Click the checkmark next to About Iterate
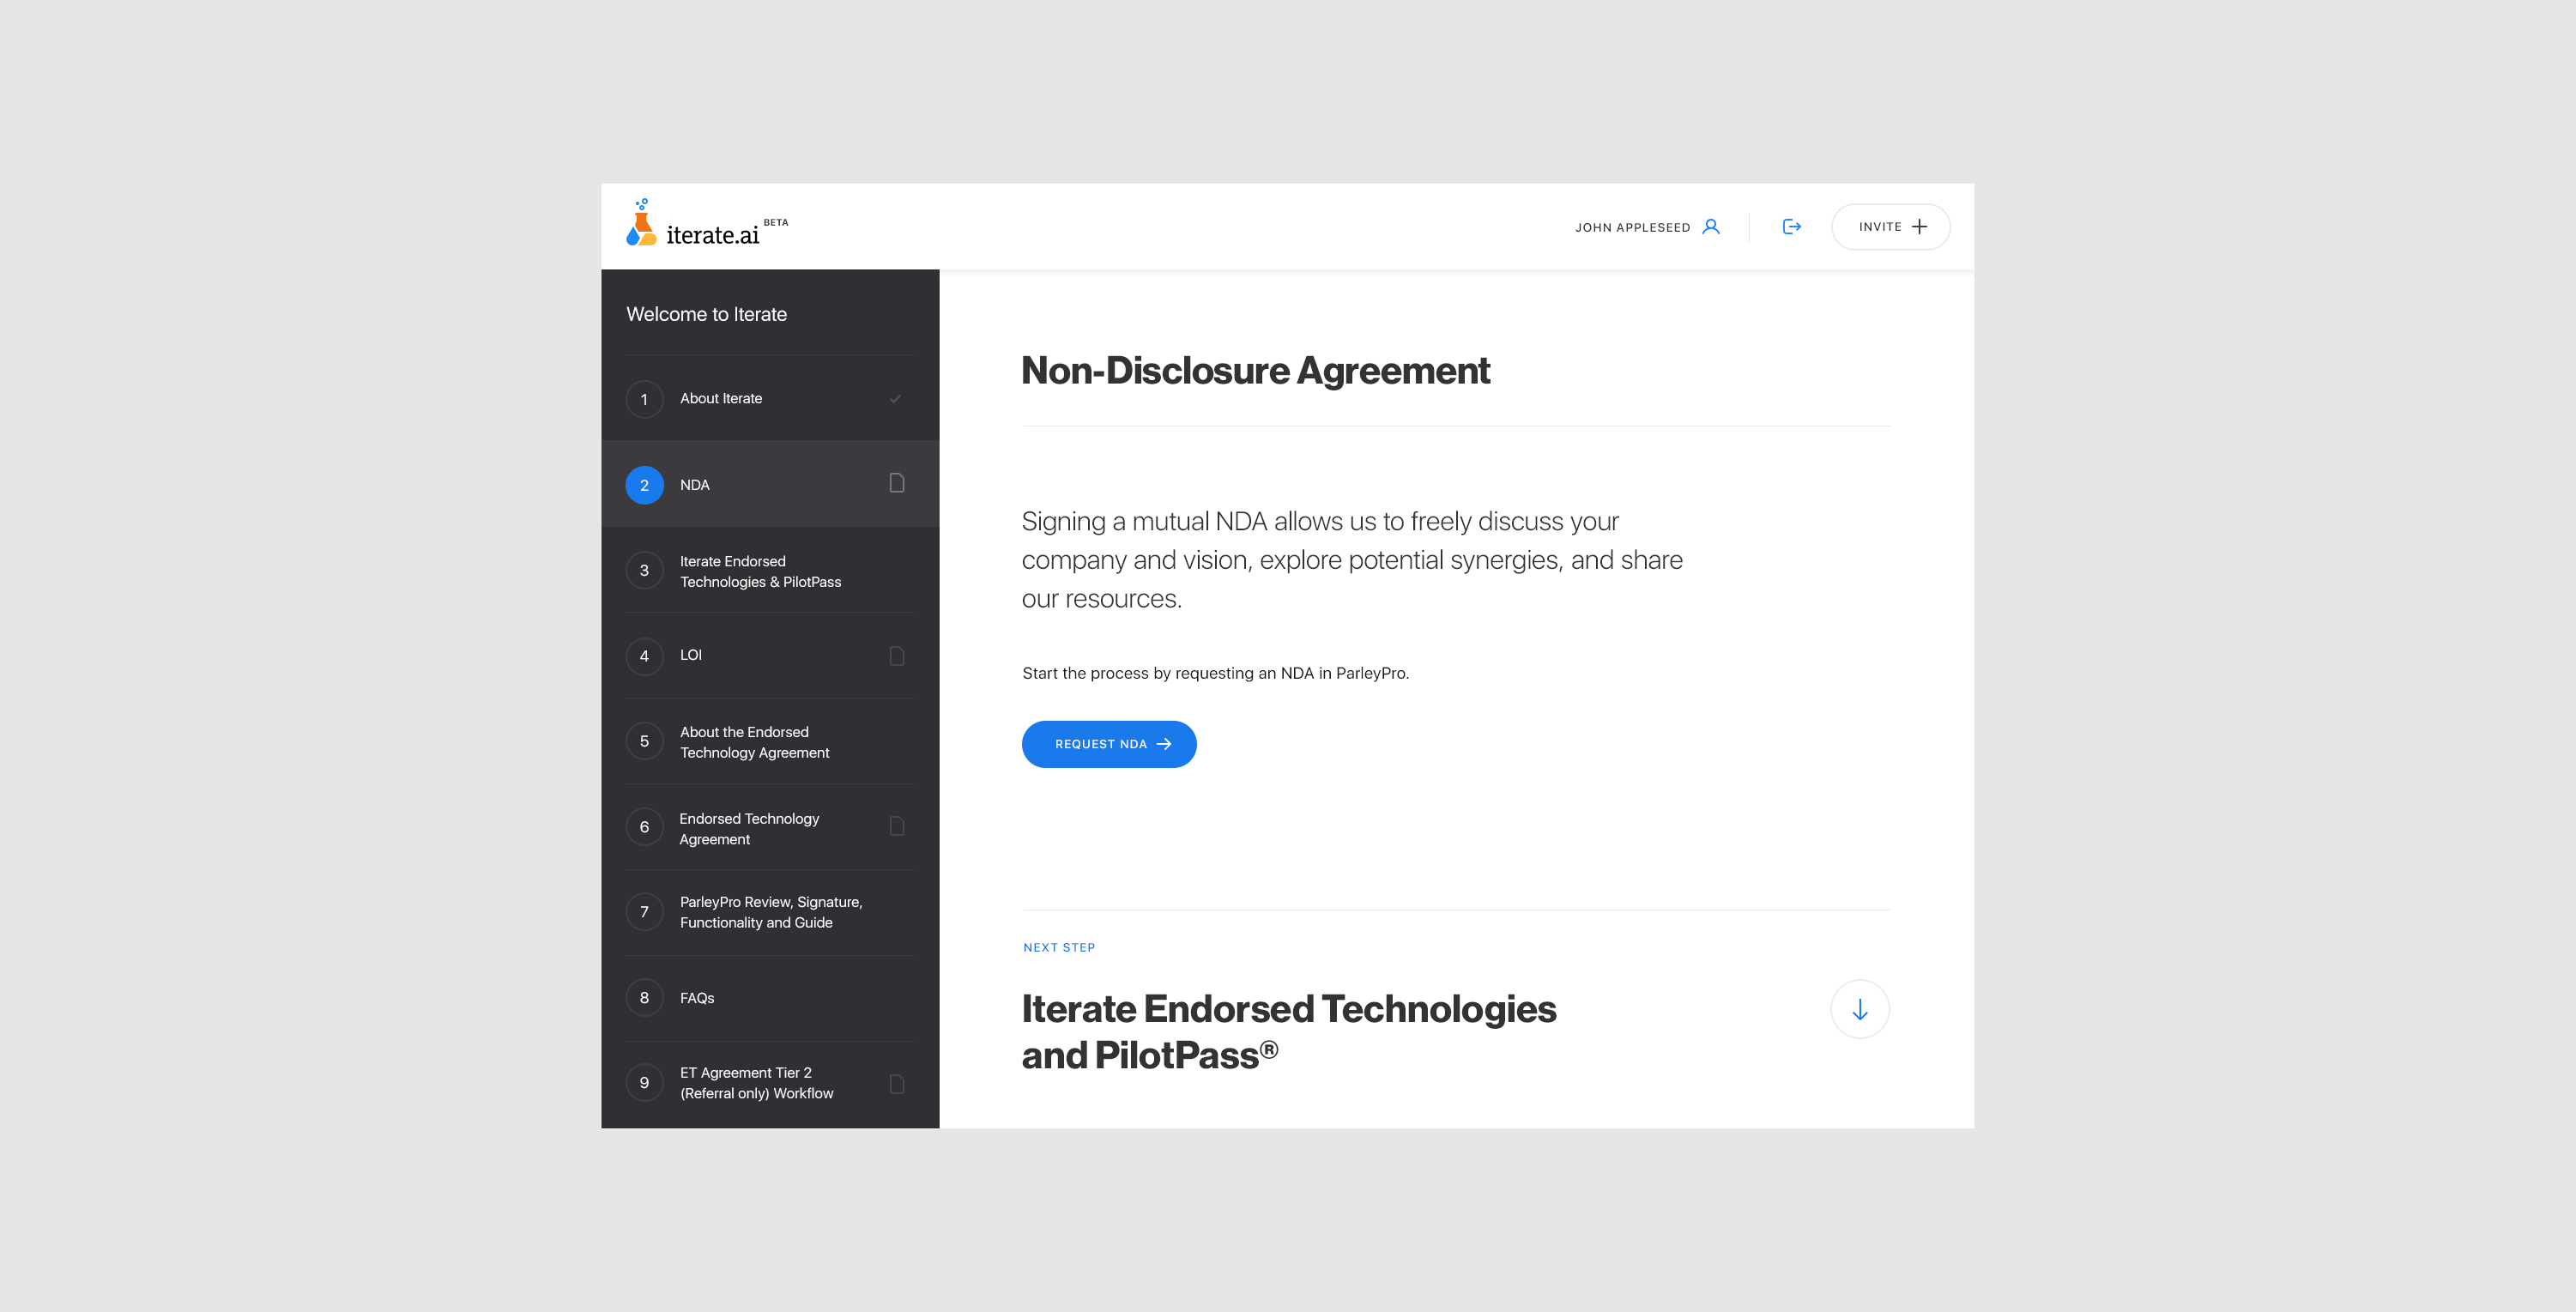Viewport: 2576px width, 1312px height. point(895,399)
